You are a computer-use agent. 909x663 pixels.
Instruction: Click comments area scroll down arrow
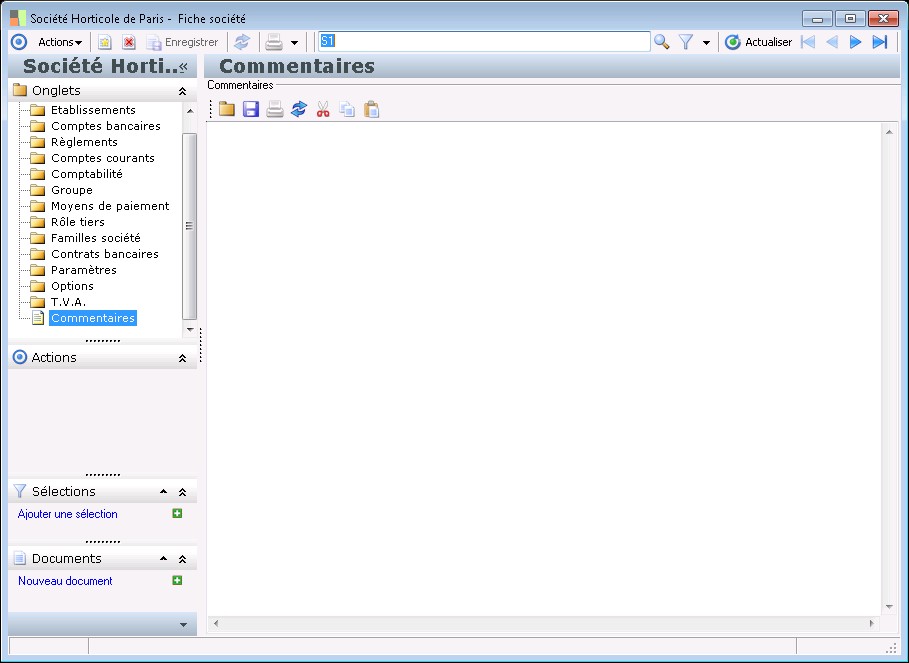pos(889,607)
